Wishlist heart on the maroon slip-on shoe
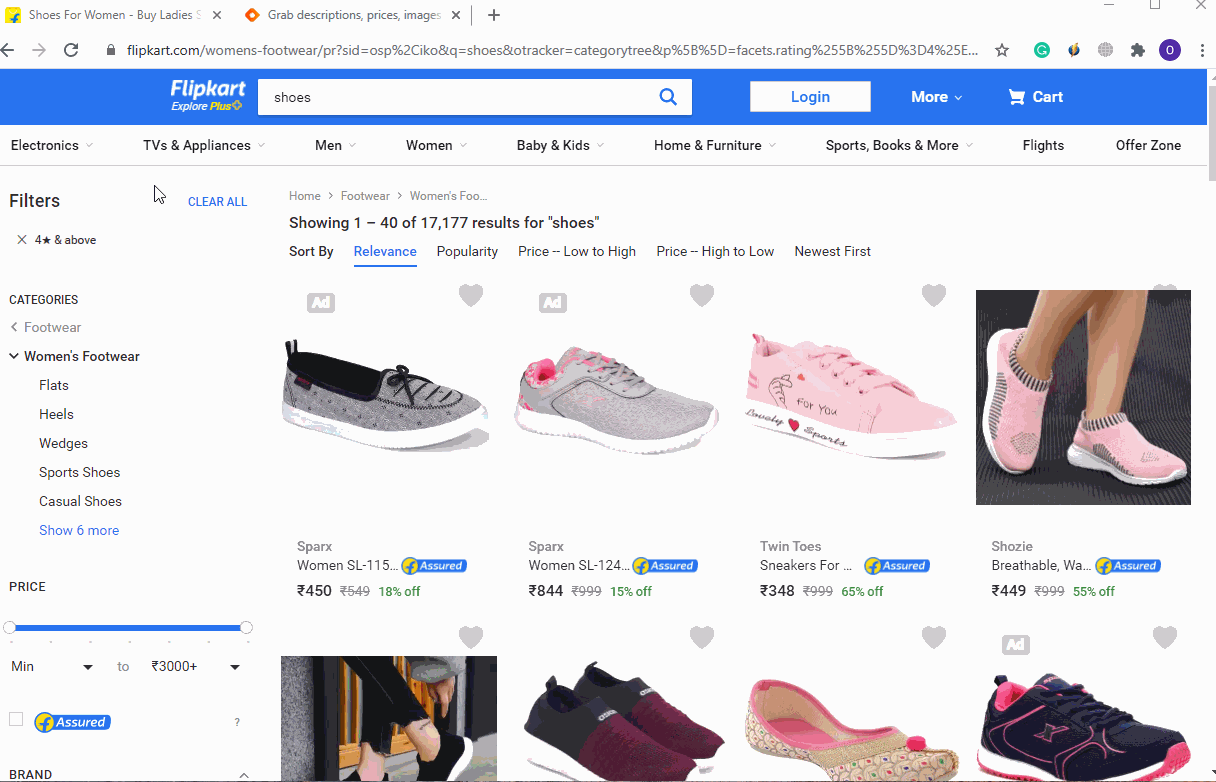This screenshot has width=1216, height=782. (x=702, y=637)
